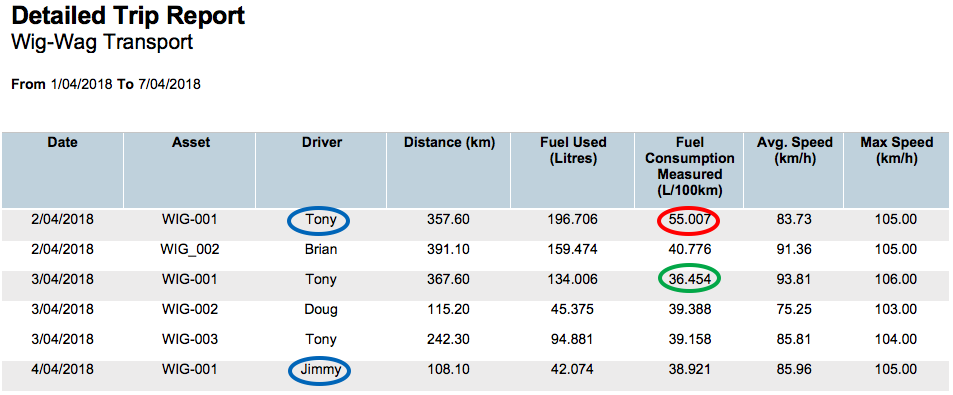Click the Date column header
The width and height of the screenshot is (953, 395).
(63, 143)
